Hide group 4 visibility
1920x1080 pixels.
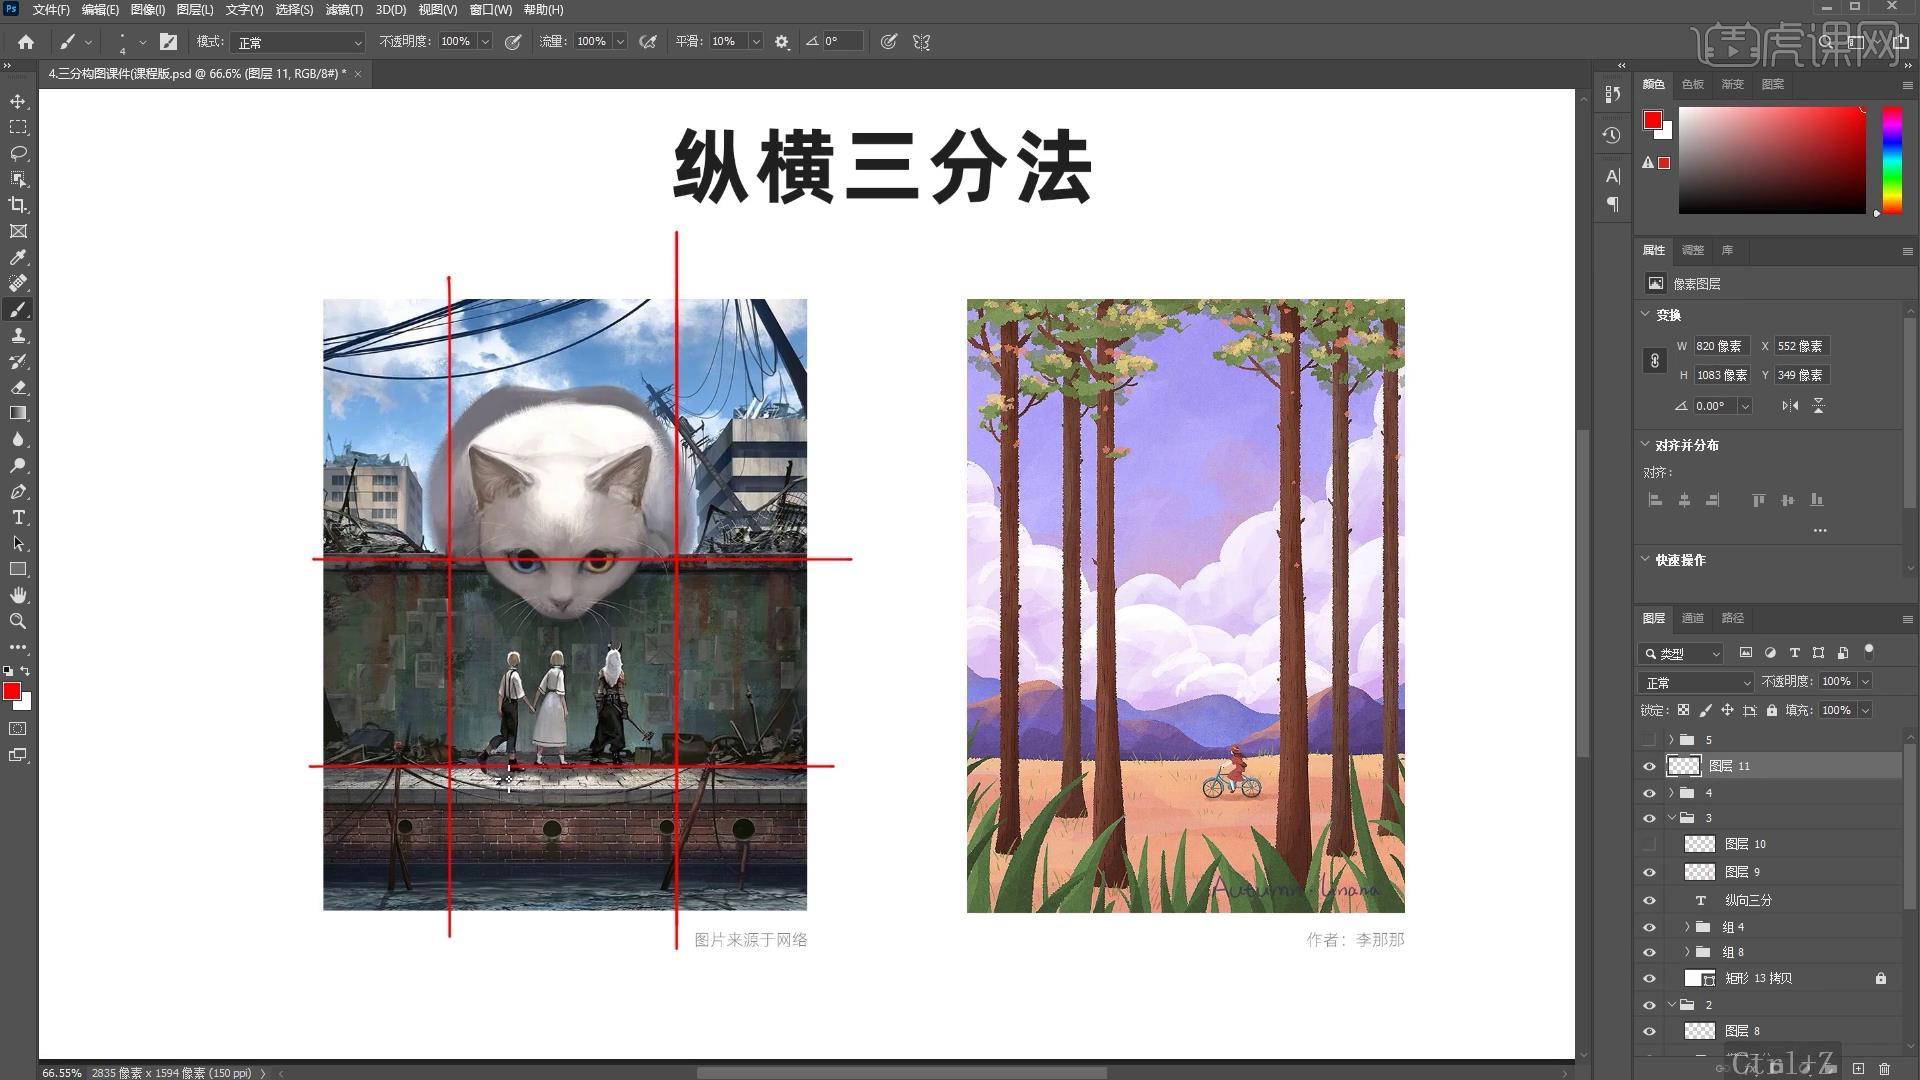(x=1649, y=793)
